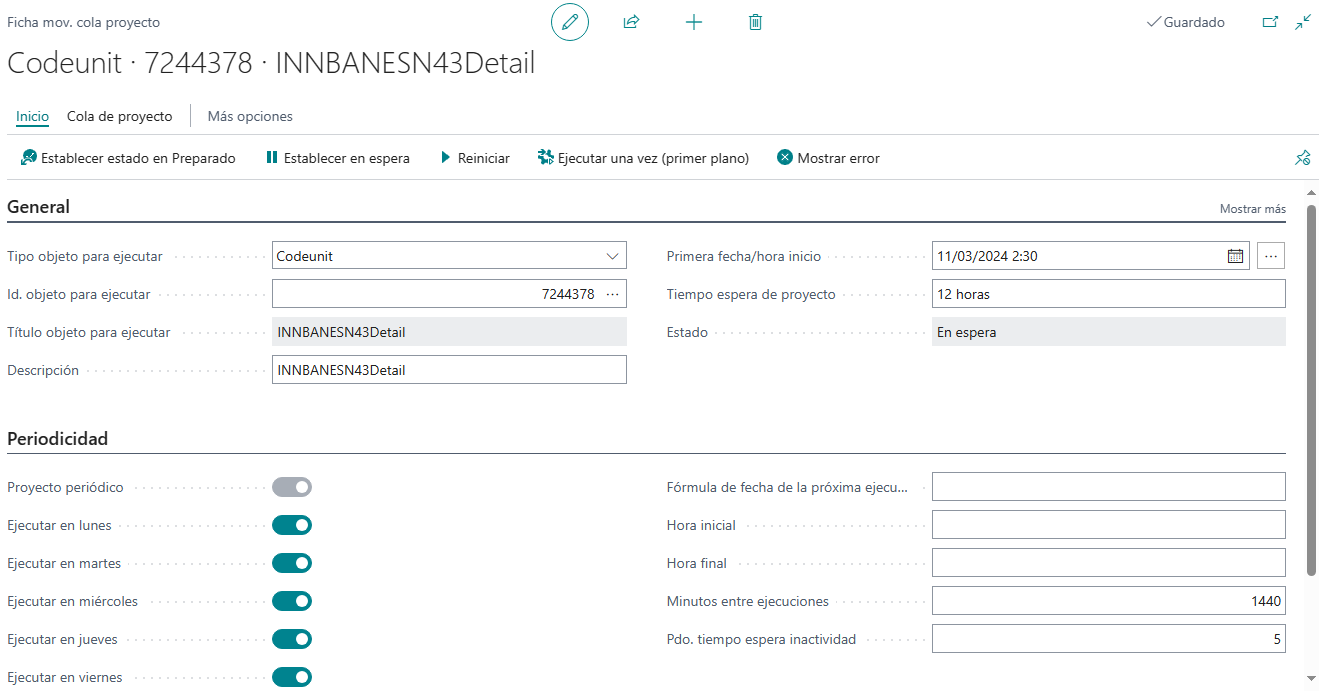
Task: Disable Ejecutar en lunes toggle
Action: (292, 525)
